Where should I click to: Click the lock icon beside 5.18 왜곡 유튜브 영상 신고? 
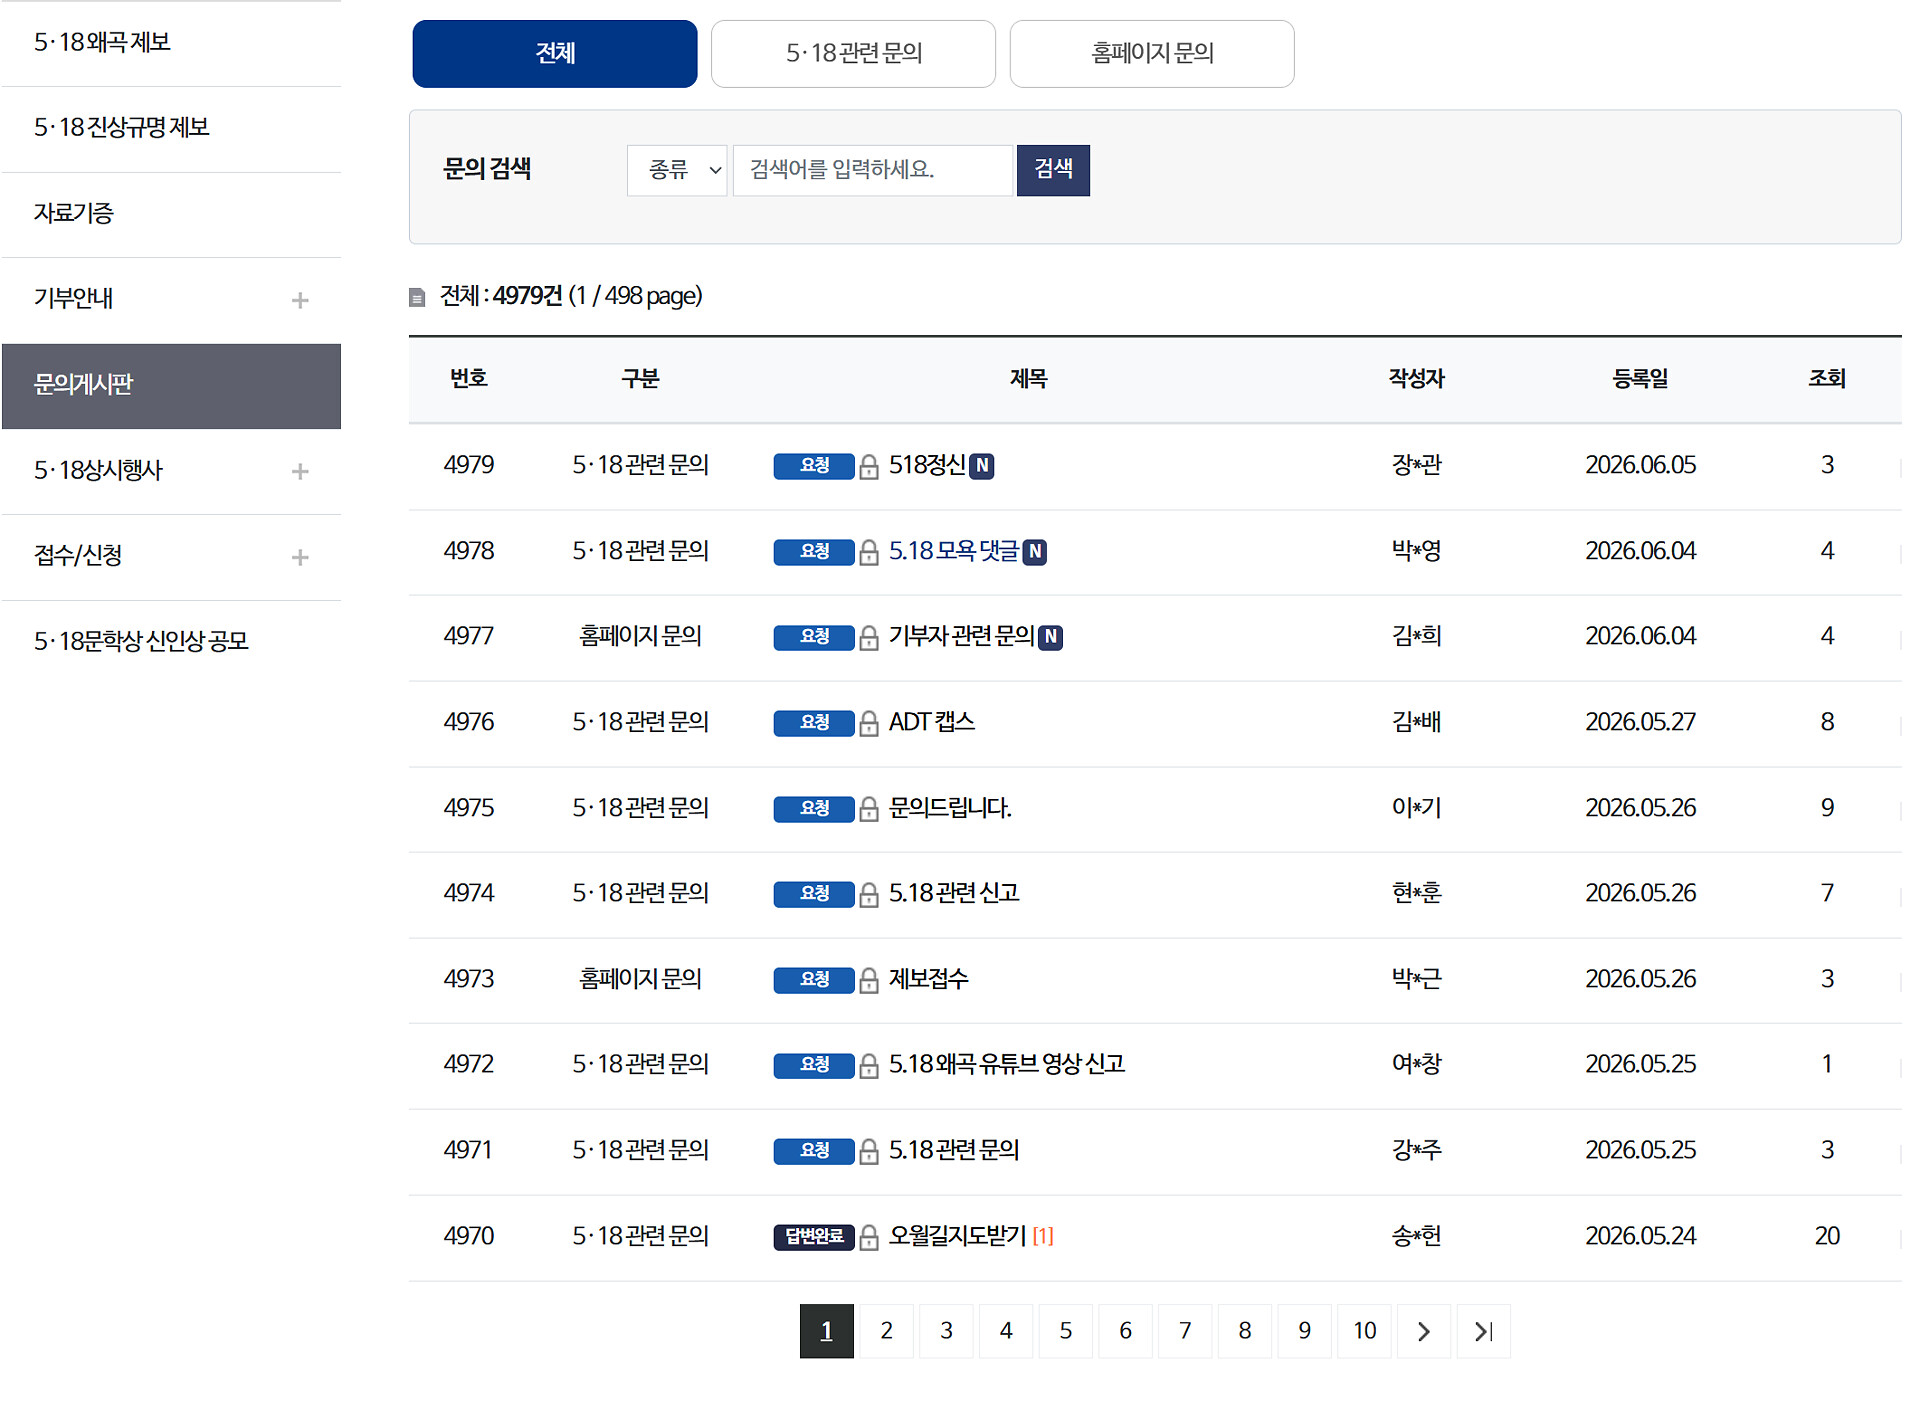coord(869,1065)
